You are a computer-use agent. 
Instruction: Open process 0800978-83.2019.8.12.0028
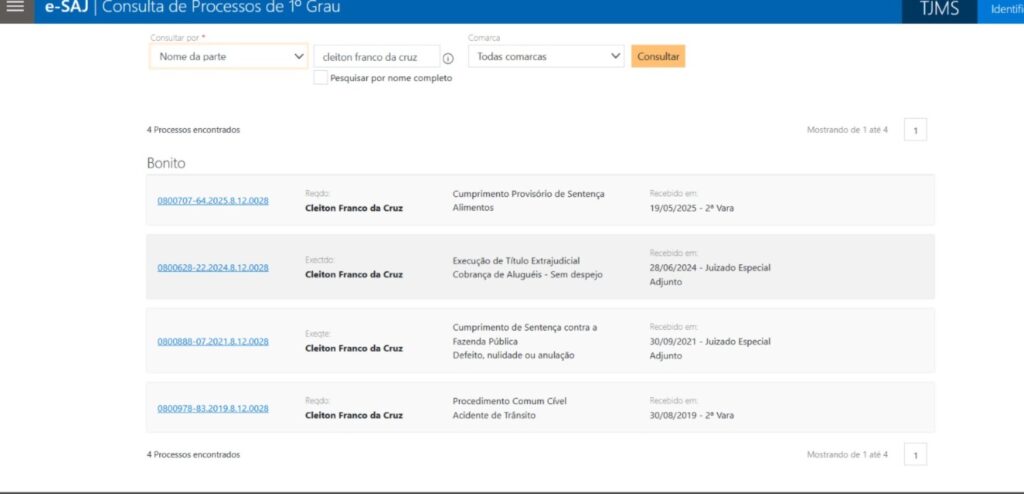pos(212,408)
